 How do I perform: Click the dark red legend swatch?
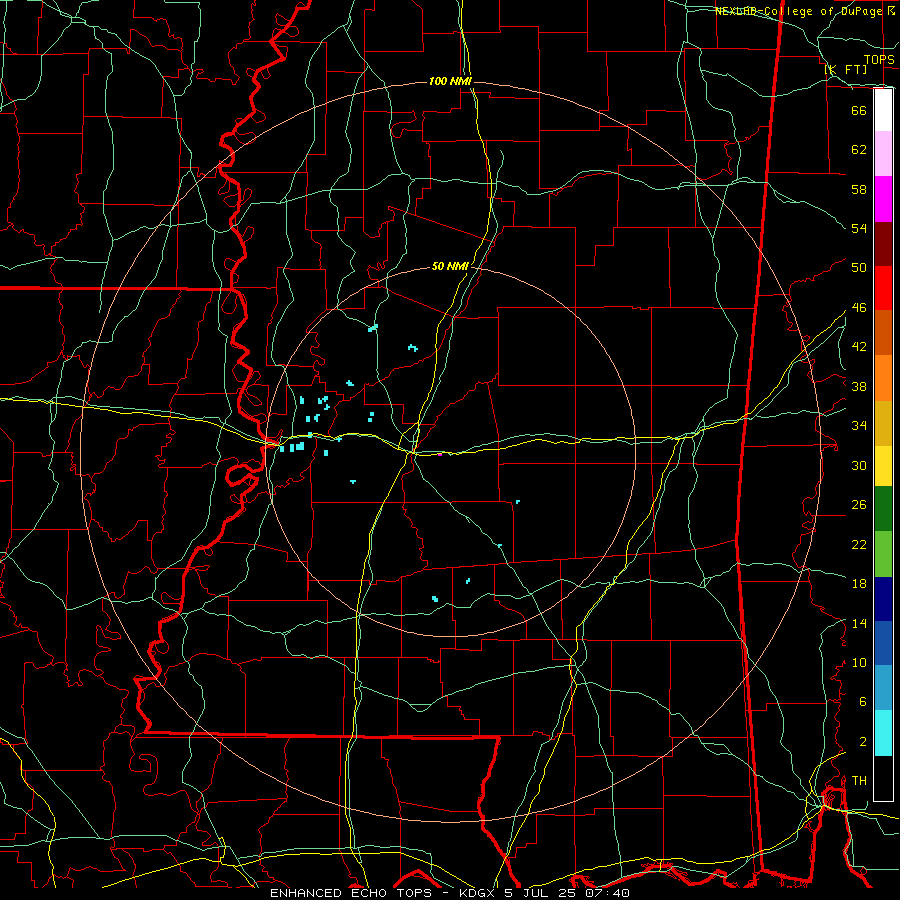(883, 243)
